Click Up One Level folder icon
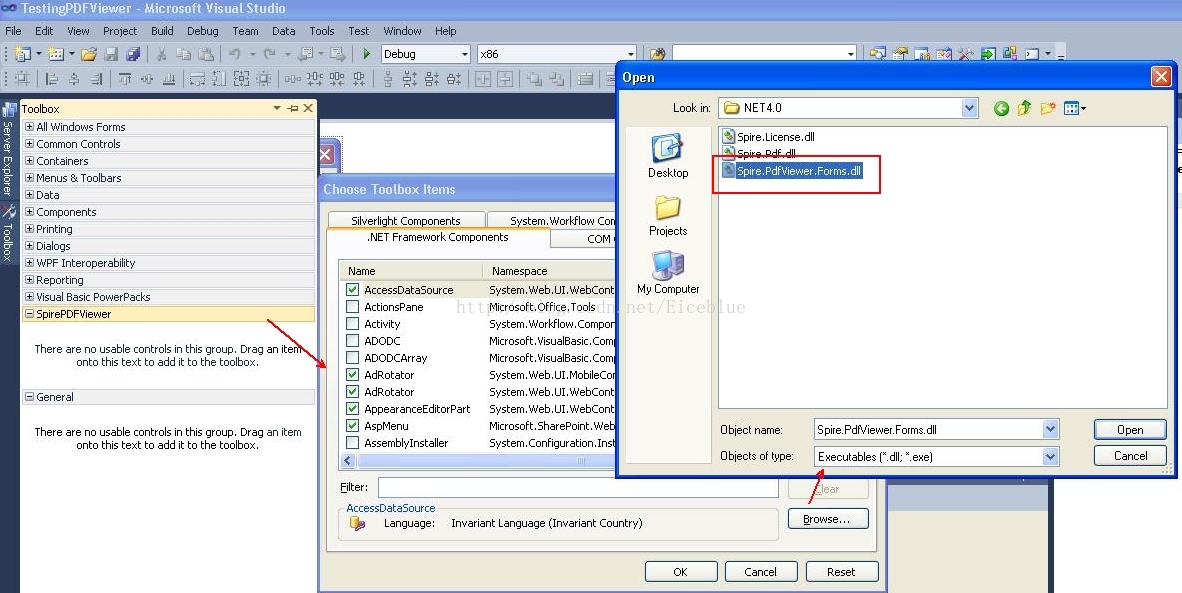The height and width of the screenshot is (593, 1182). pos(1024,108)
